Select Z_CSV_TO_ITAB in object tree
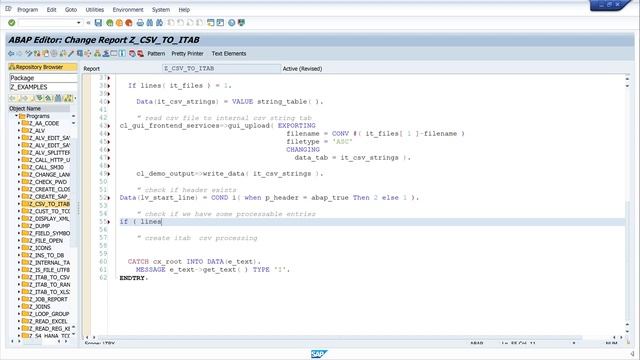Screen dimensions: 640x360 [x=49, y=204]
